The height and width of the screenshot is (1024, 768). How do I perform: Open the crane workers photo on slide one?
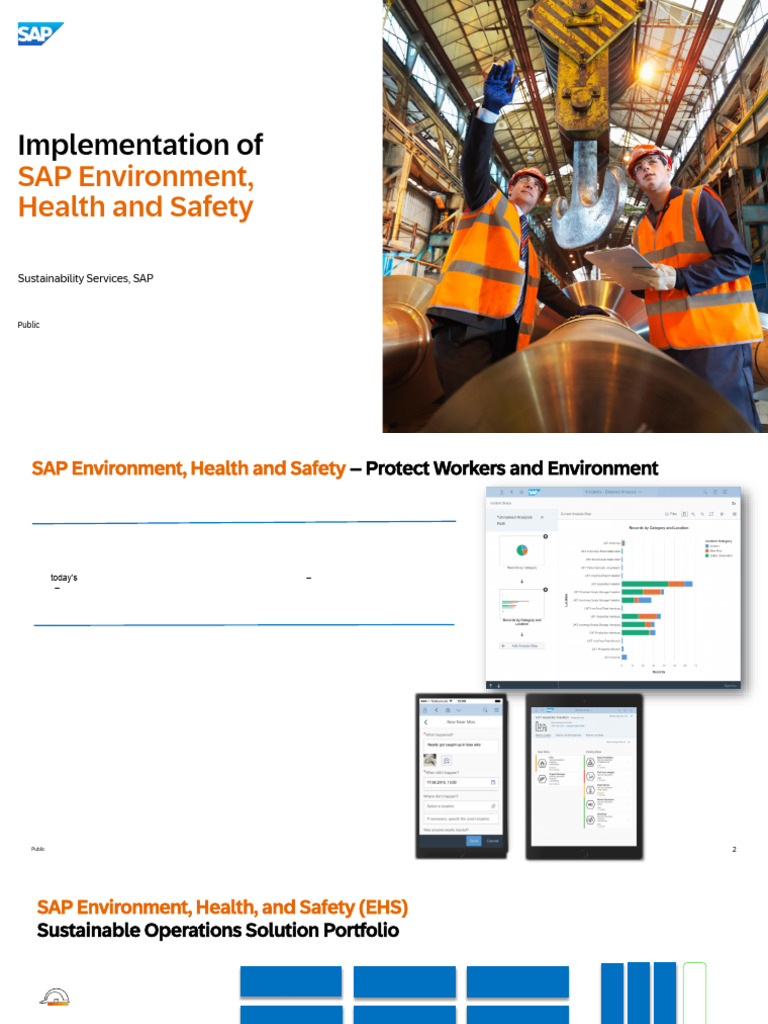pos(575,216)
